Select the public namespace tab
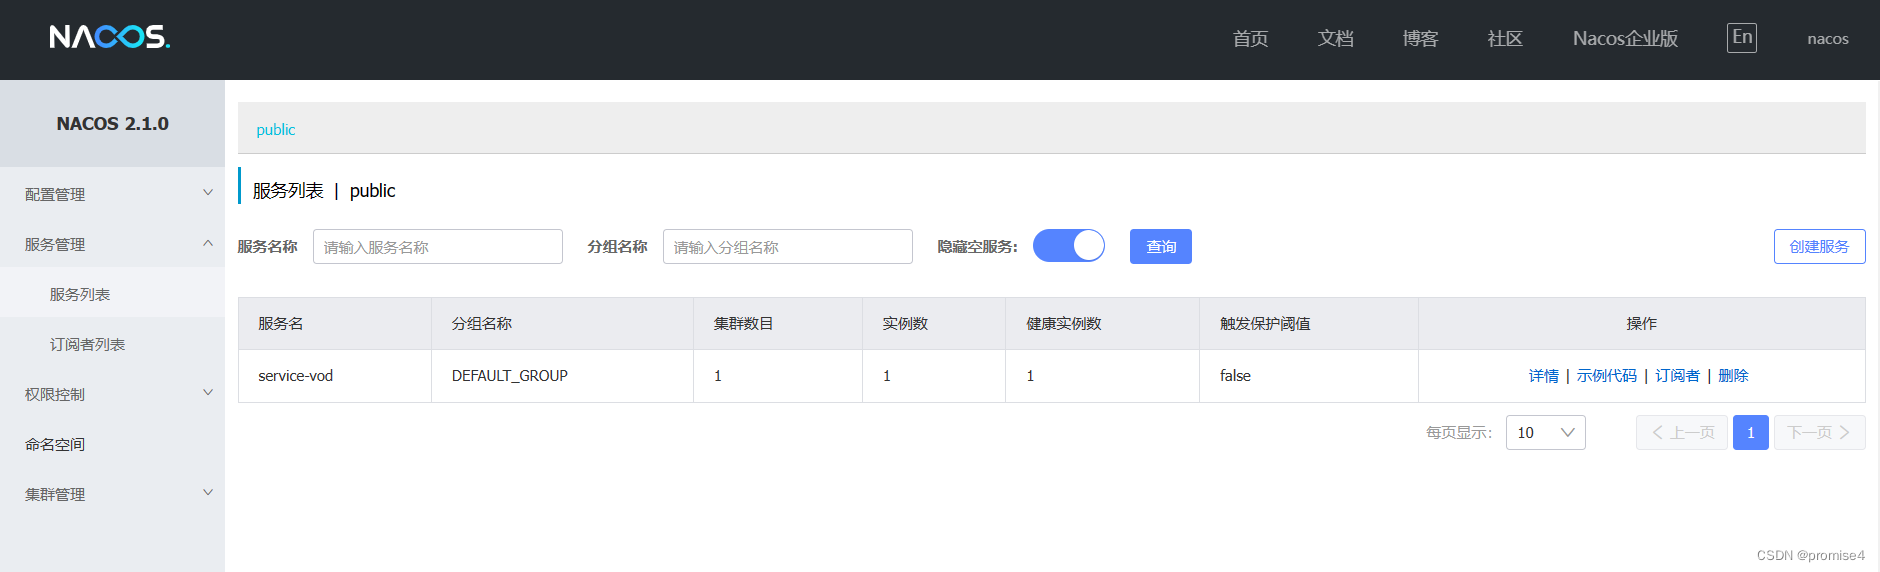This screenshot has height=572, width=1880. click(x=276, y=130)
